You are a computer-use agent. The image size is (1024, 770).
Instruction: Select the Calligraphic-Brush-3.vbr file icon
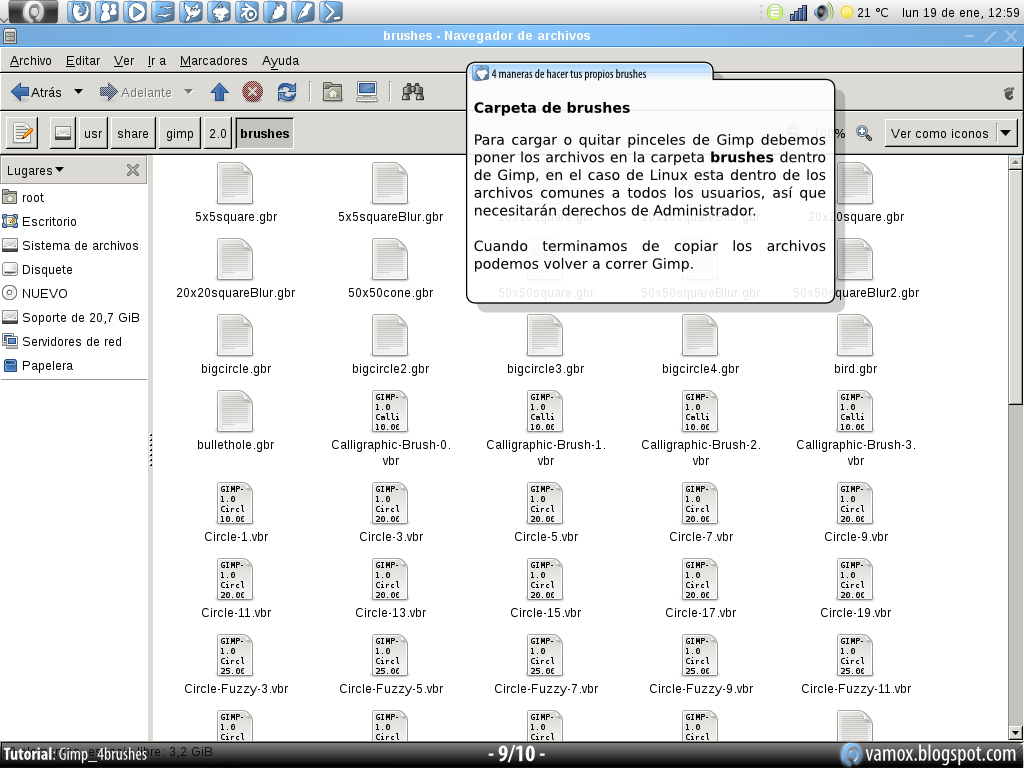855,411
